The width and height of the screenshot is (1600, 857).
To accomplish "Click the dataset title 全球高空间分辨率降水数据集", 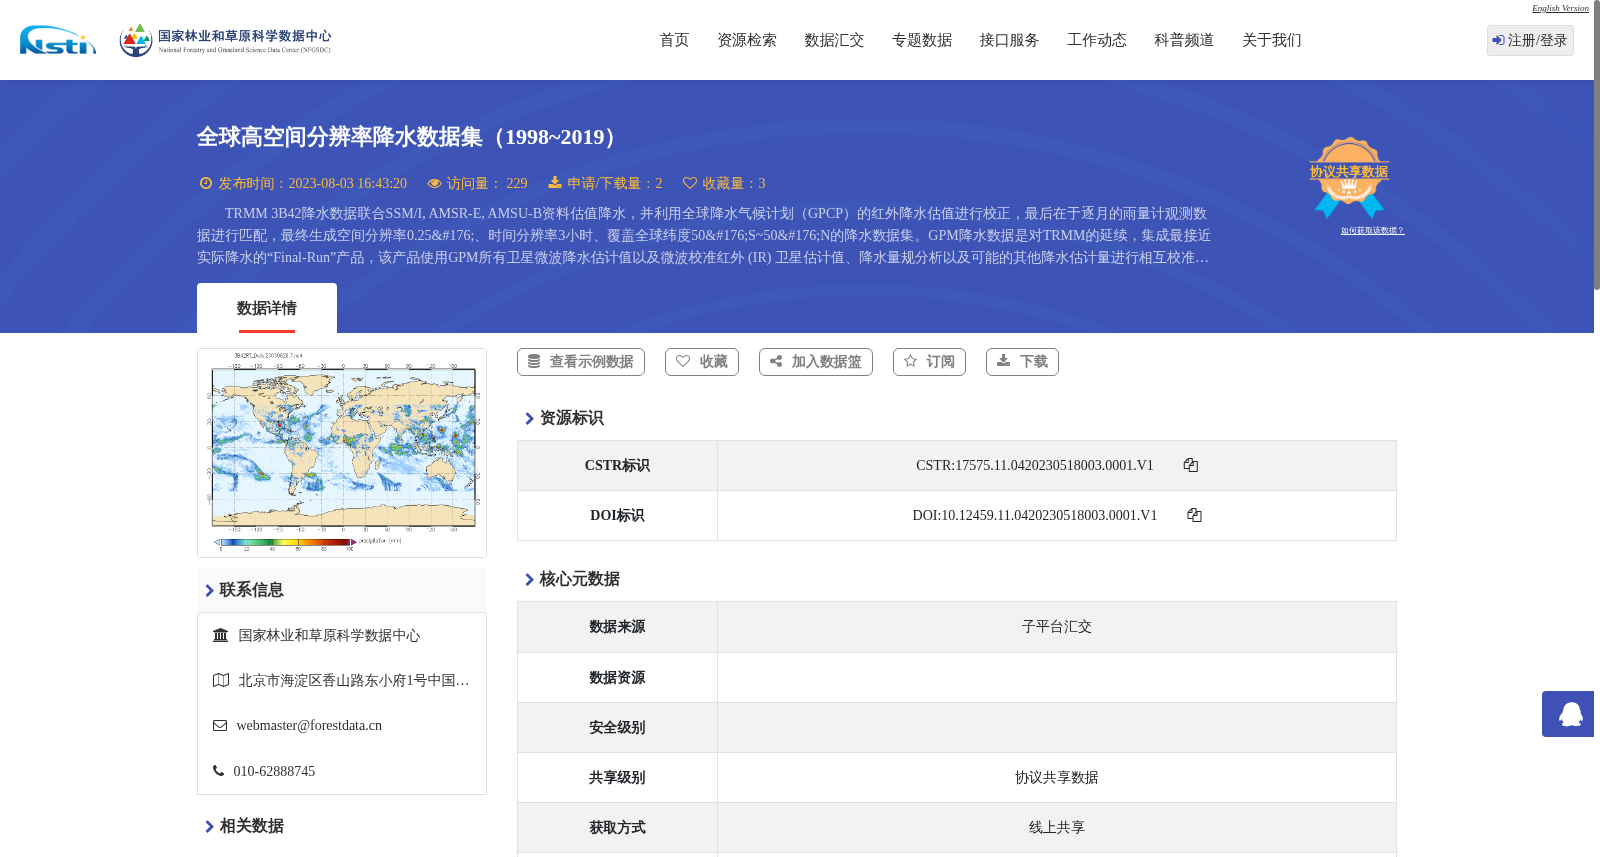I will click(x=410, y=137).
